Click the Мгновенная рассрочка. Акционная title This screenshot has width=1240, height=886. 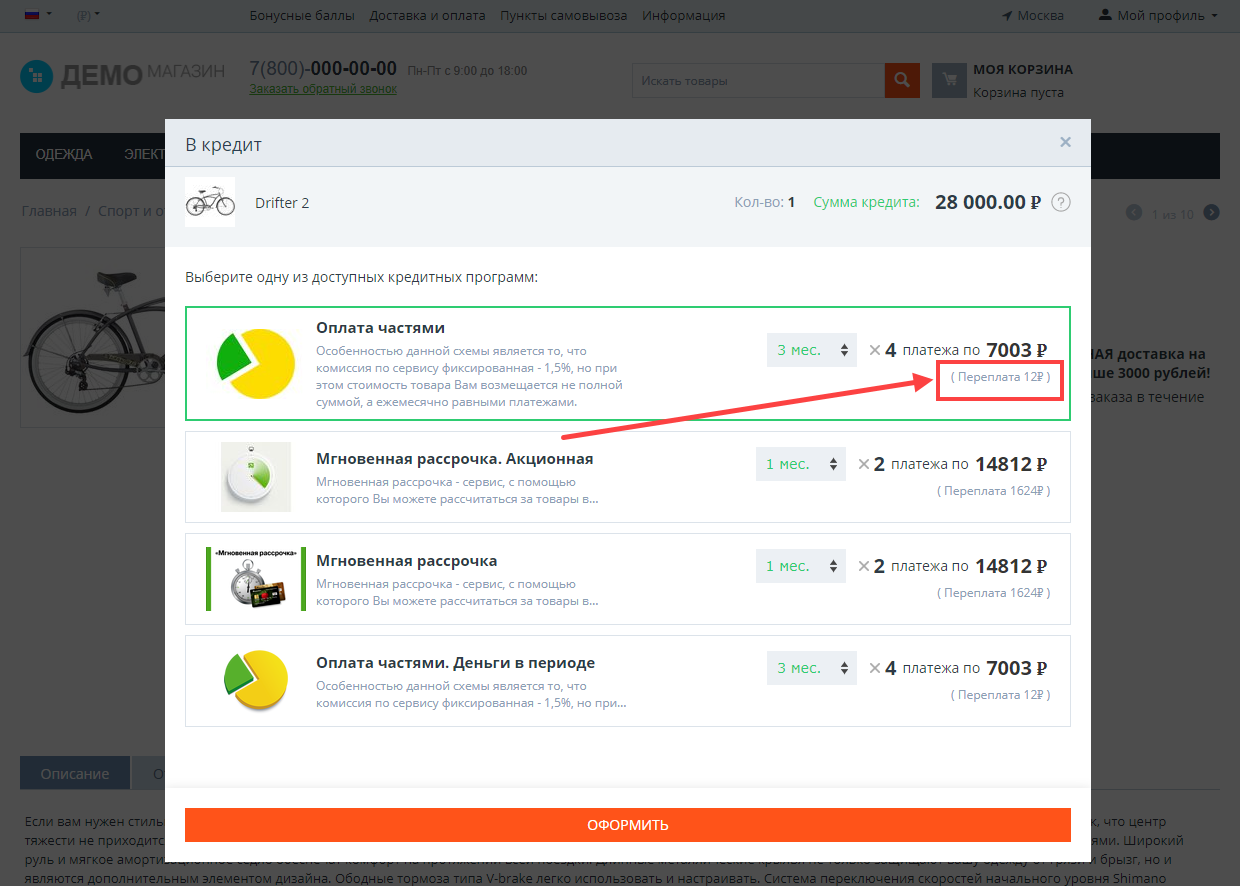(x=455, y=459)
